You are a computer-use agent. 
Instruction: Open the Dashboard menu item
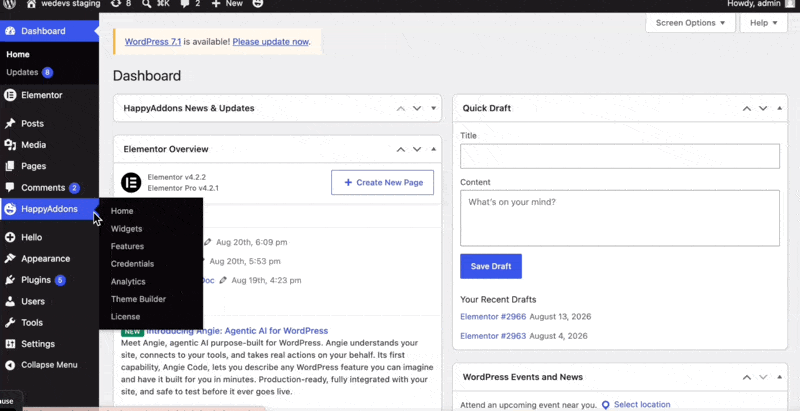coord(49,31)
